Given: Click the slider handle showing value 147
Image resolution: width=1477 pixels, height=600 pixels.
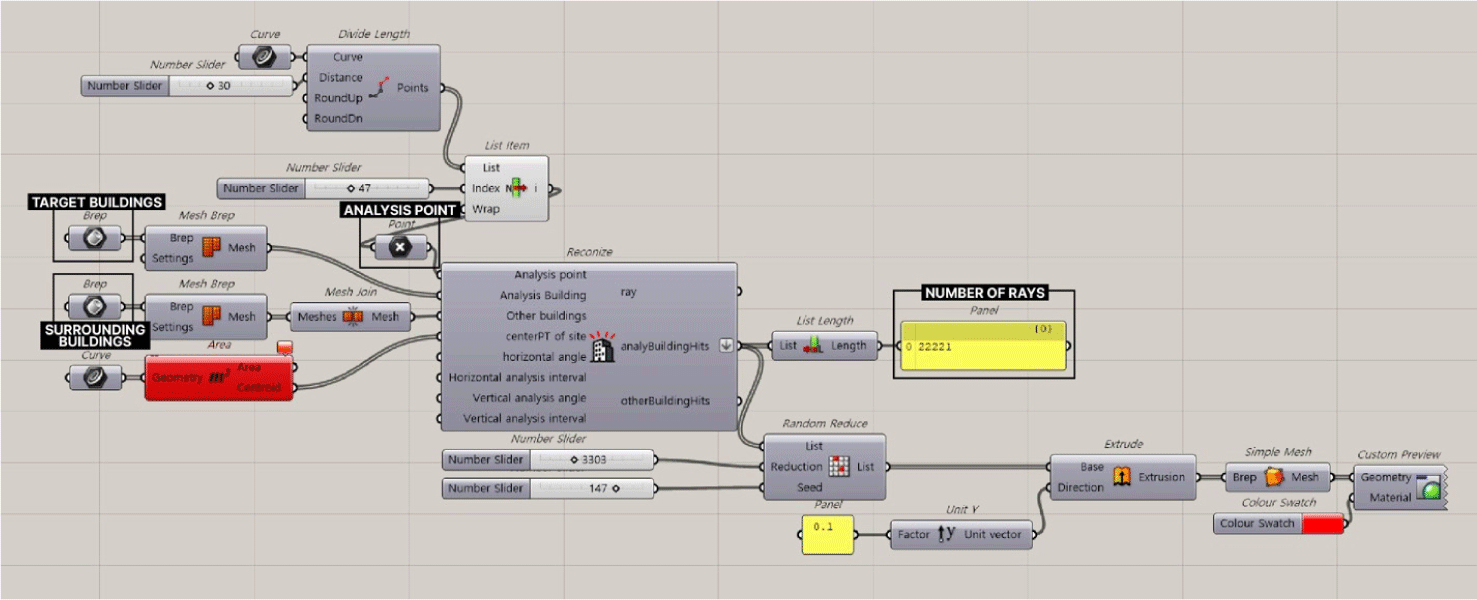Looking at the screenshot, I should tap(615, 488).
